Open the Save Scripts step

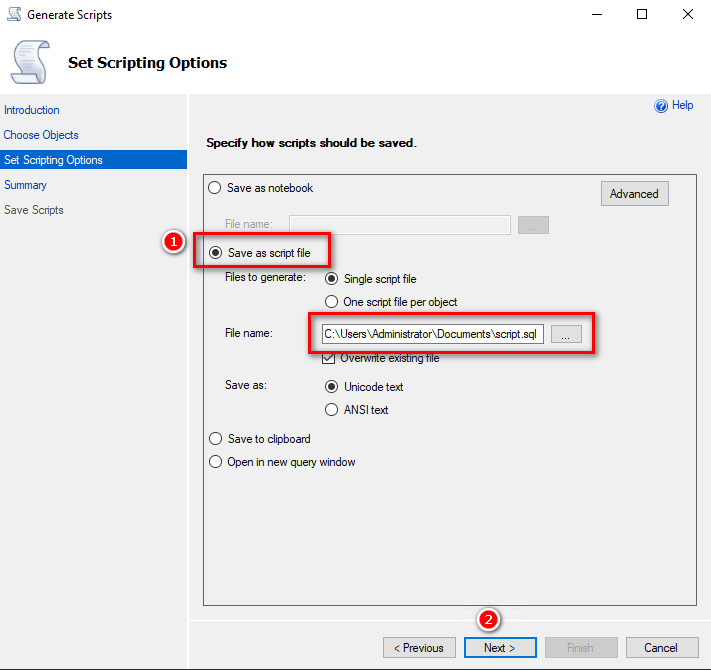[34, 210]
